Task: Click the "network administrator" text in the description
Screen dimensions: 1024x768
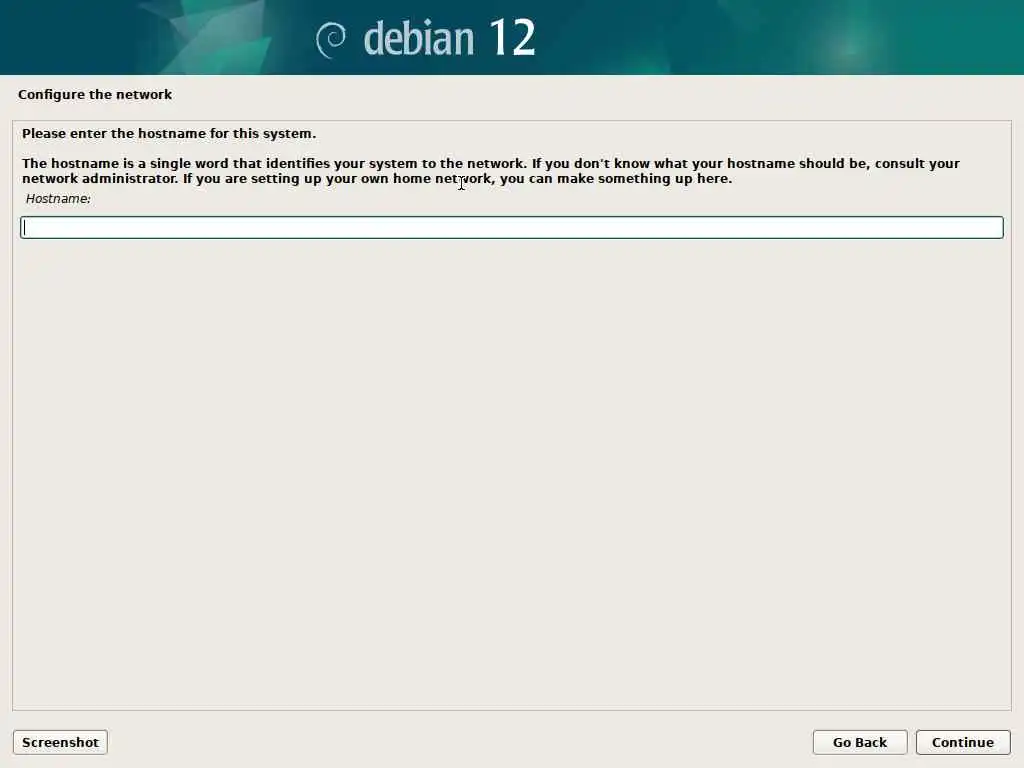Action: [x=100, y=178]
